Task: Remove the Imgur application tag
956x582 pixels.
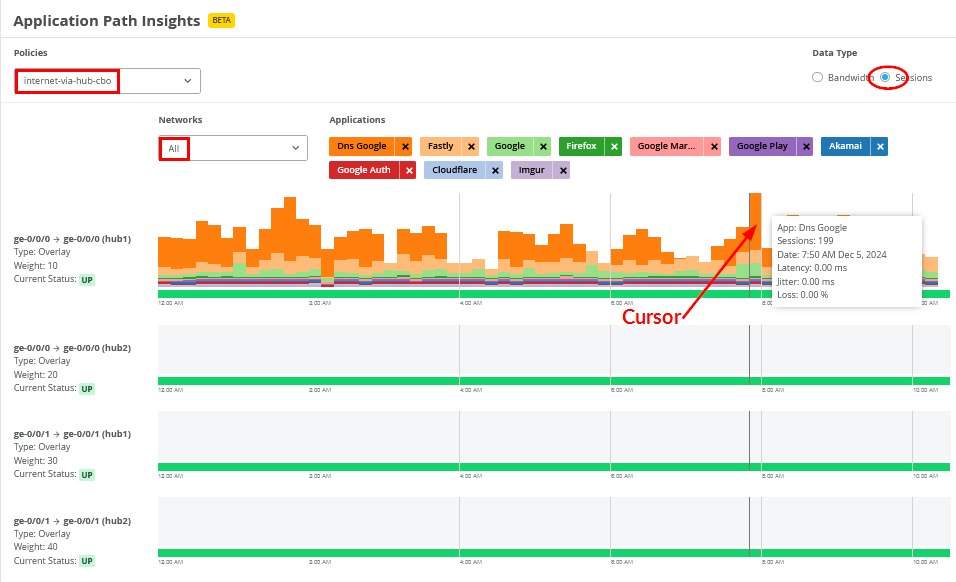Action: point(563,171)
